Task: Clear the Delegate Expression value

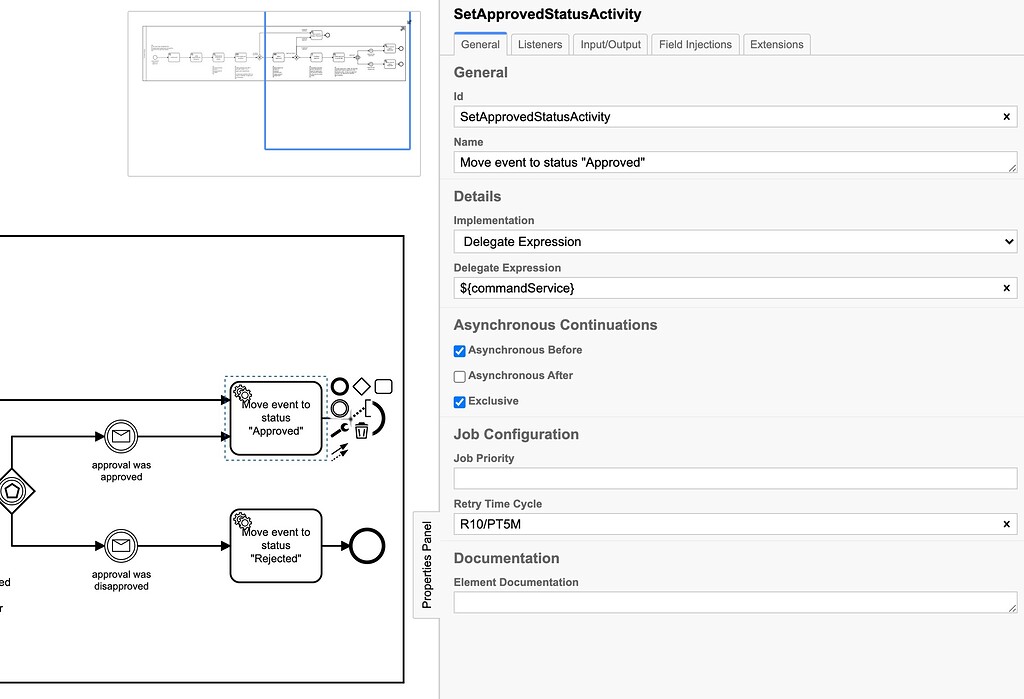Action: pos(1006,288)
